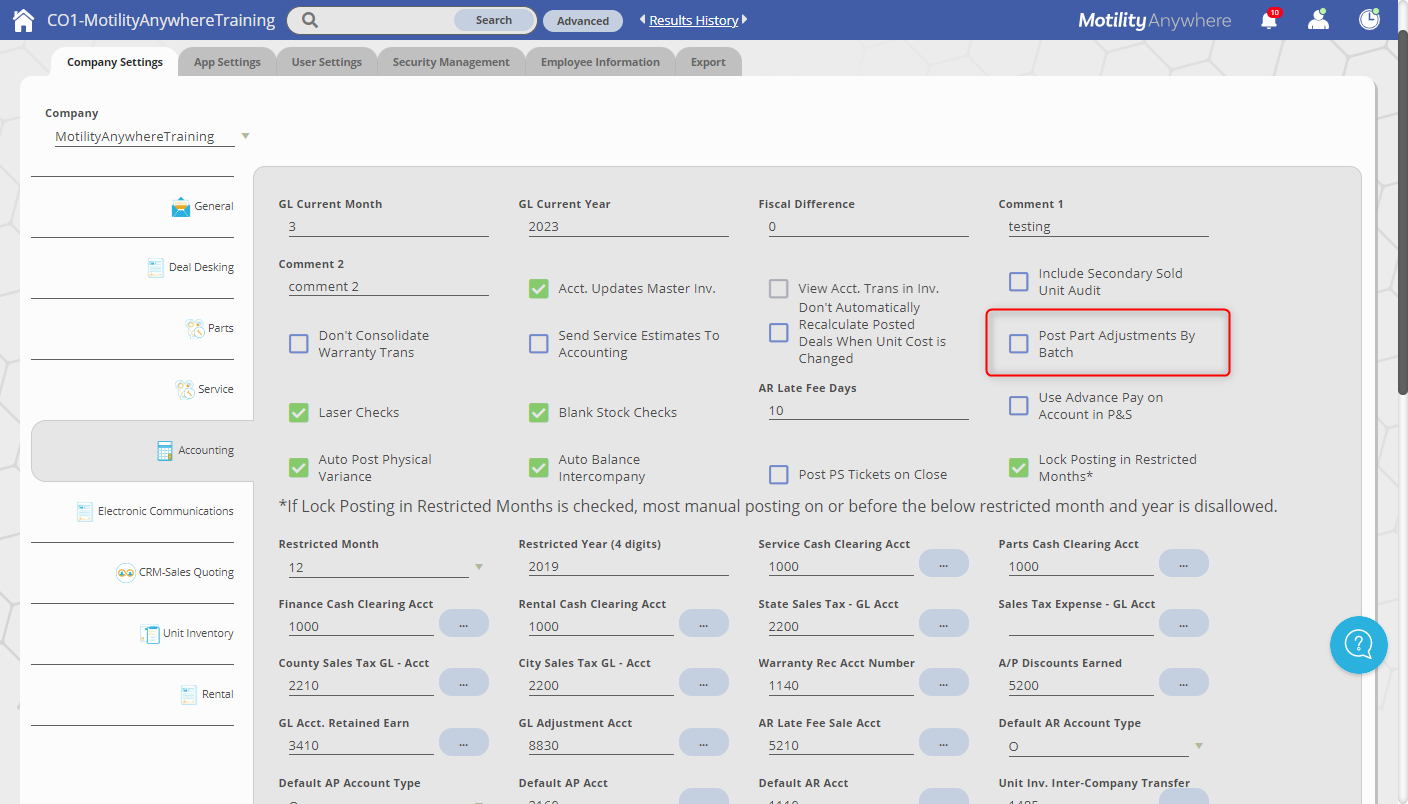
Task: Uncheck Acct. Updates Master Inv.
Action: click(x=539, y=289)
